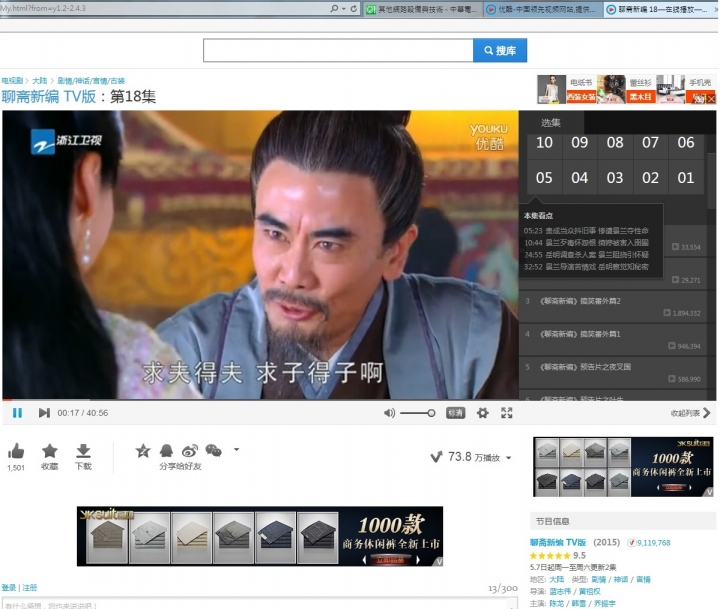The width and height of the screenshot is (720, 609).
Task: Switch to 优酷-中国领先视频网站 browser tab
Action: tap(543, 9)
